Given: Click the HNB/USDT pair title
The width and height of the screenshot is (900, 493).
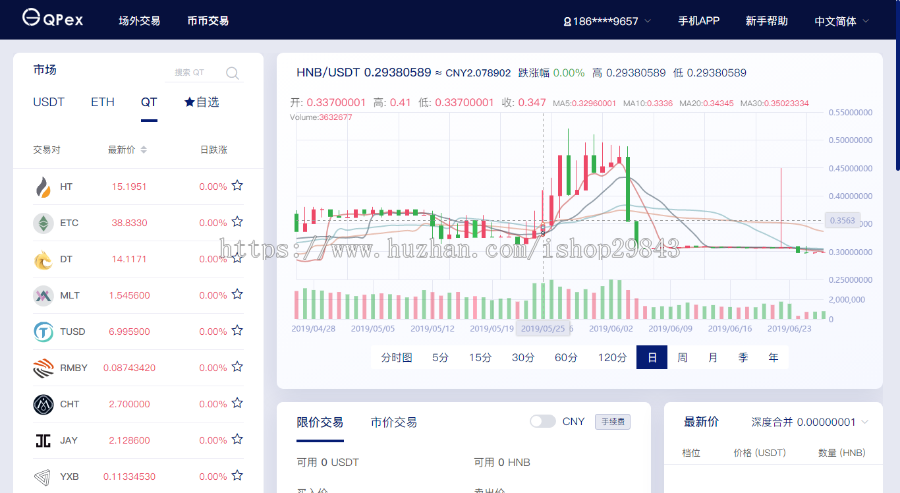Looking at the screenshot, I should (328, 72).
